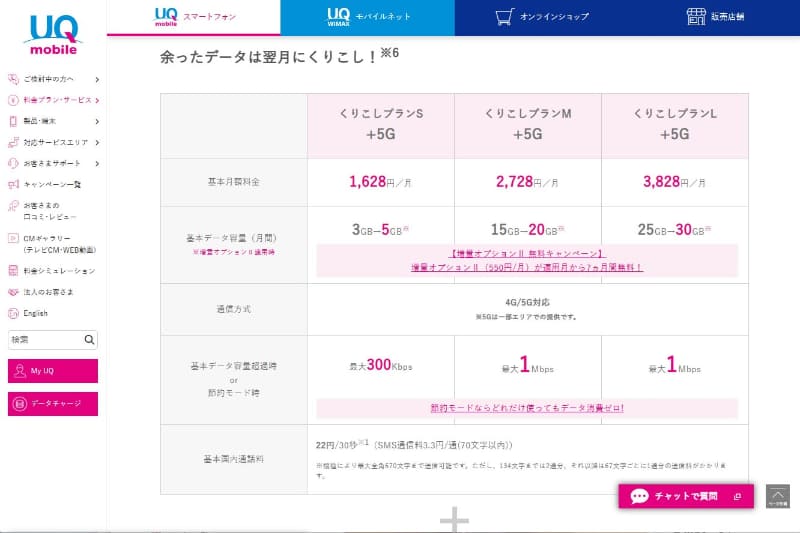Click the icon beside ご検討中の方へ
The height and width of the screenshot is (533, 800).
[13, 79]
